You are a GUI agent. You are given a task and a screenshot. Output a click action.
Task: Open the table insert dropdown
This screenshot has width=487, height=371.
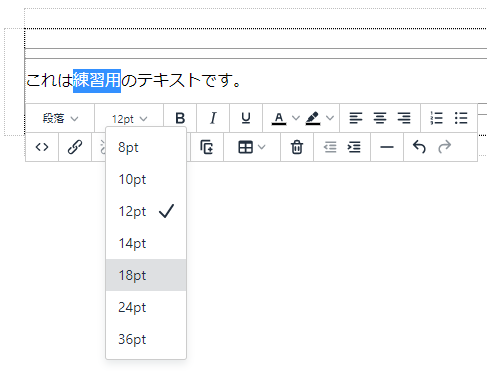click(x=252, y=147)
